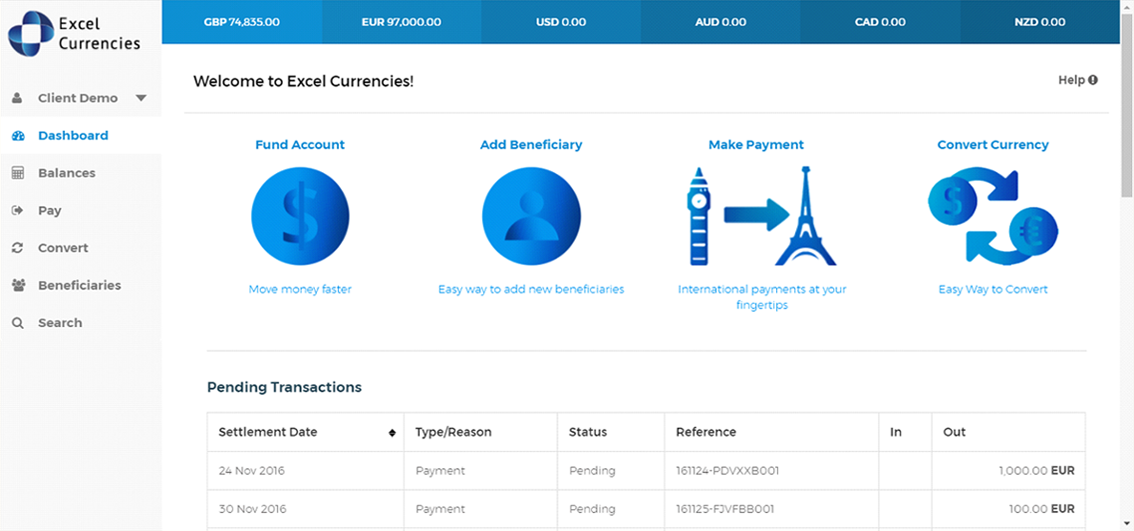
Task: Sort by Settlement Date column arrow
Action: click(392, 433)
